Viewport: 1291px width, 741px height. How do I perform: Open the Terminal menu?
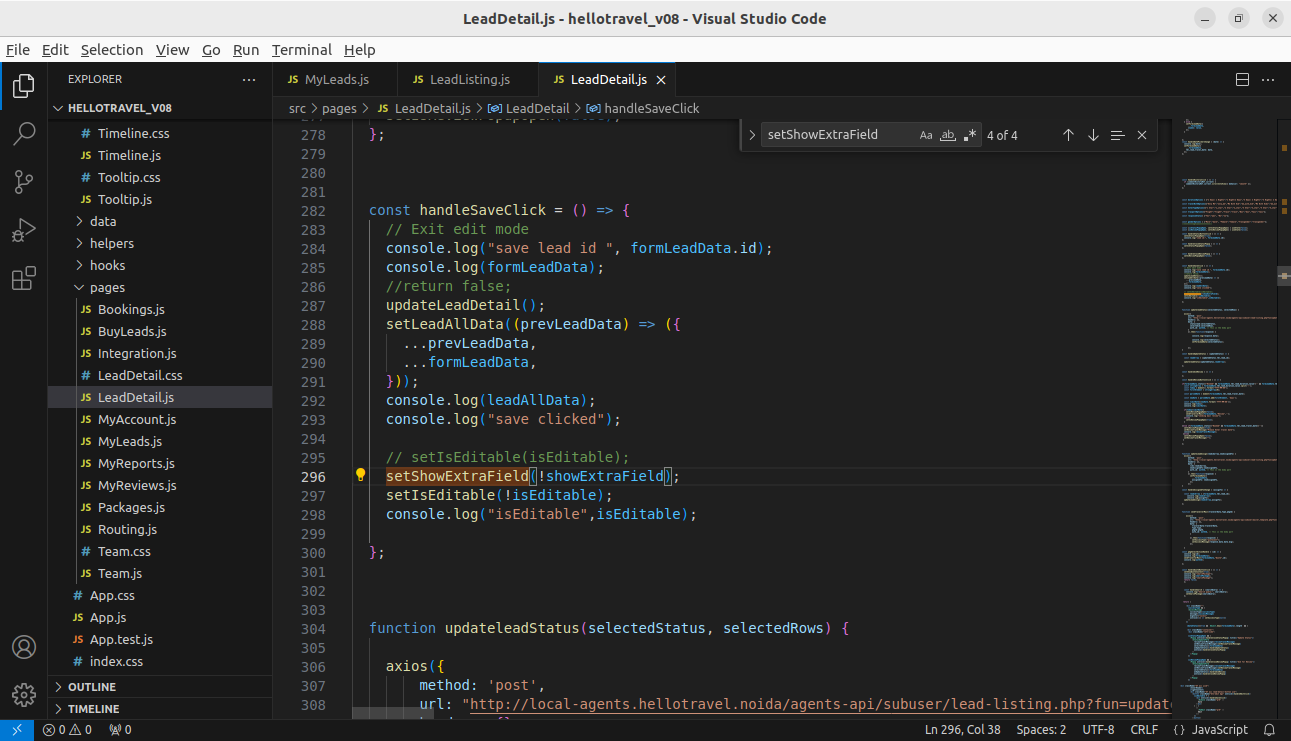coord(301,50)
